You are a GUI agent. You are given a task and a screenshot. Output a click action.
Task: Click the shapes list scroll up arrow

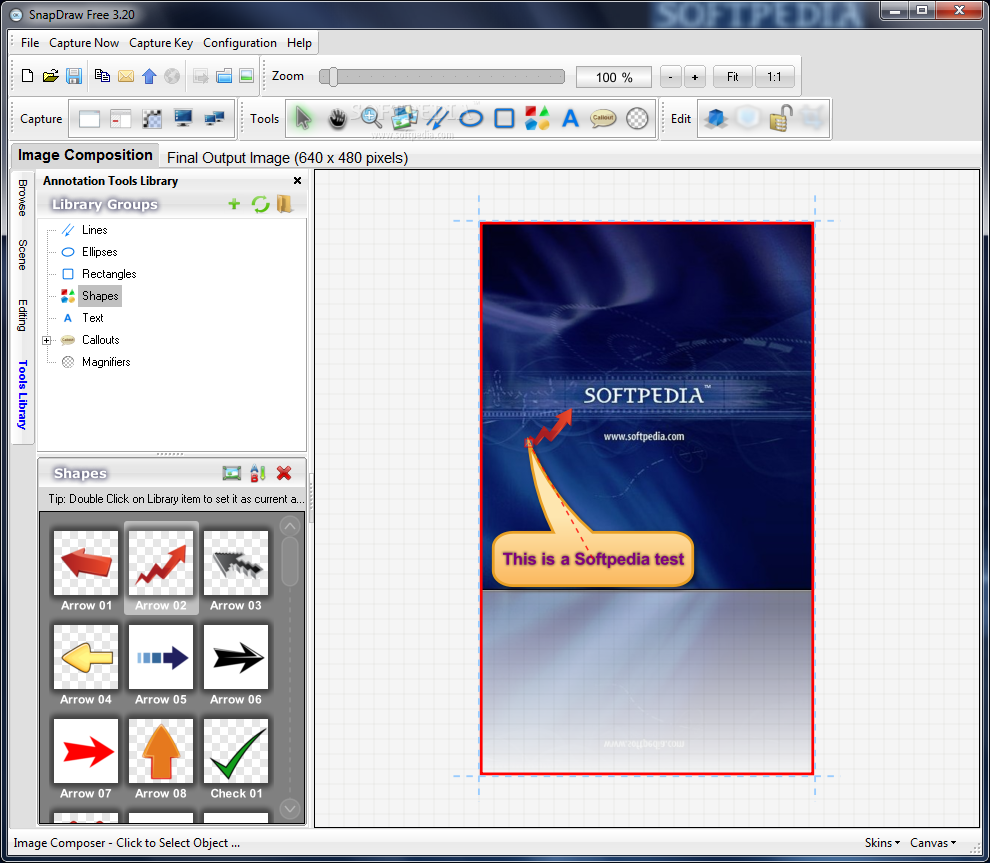(290, 525)
